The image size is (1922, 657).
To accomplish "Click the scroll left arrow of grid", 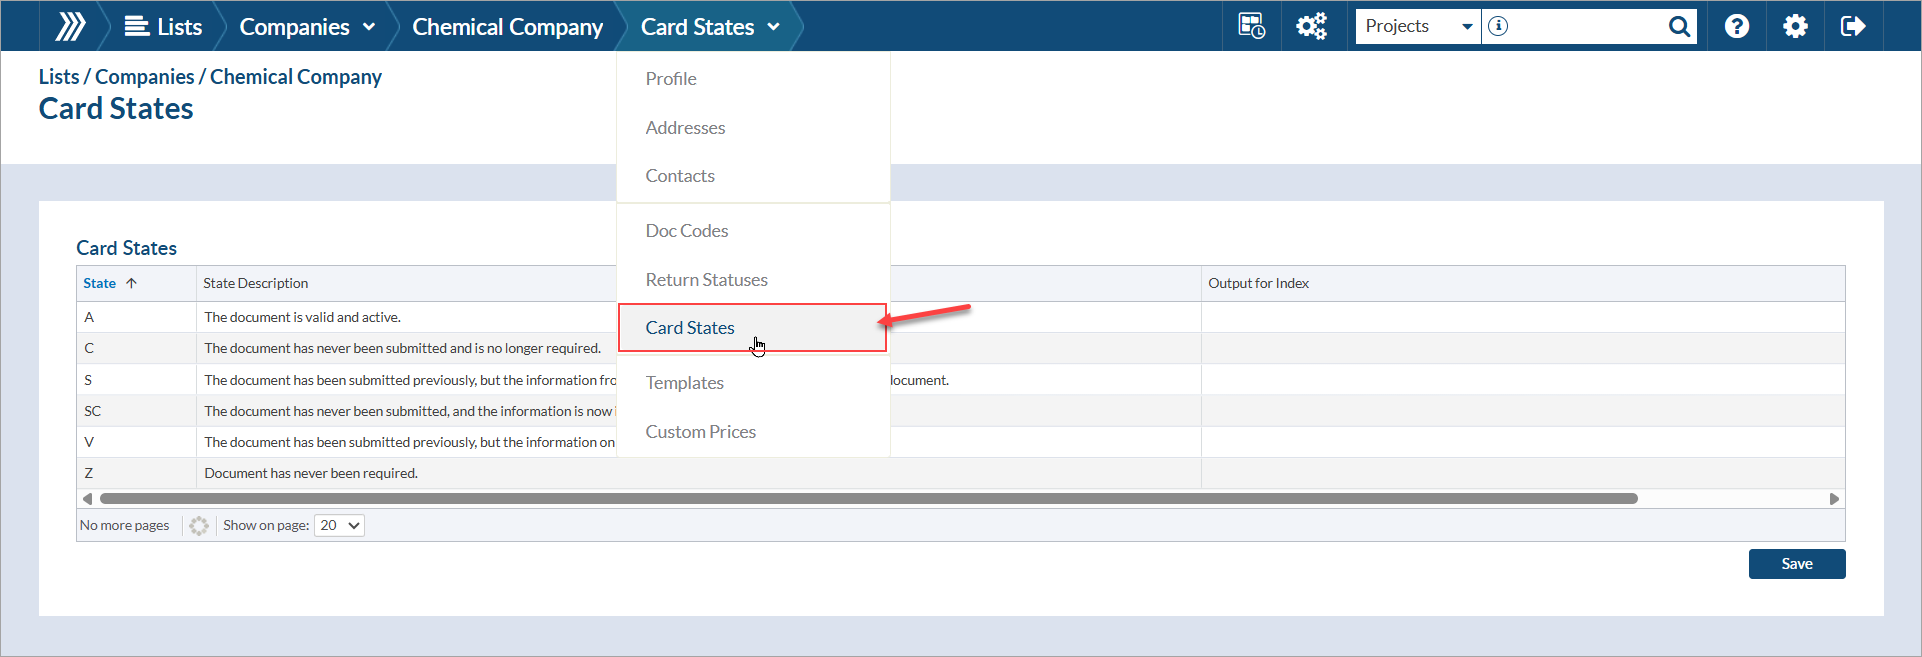I will tap(87, 498).
